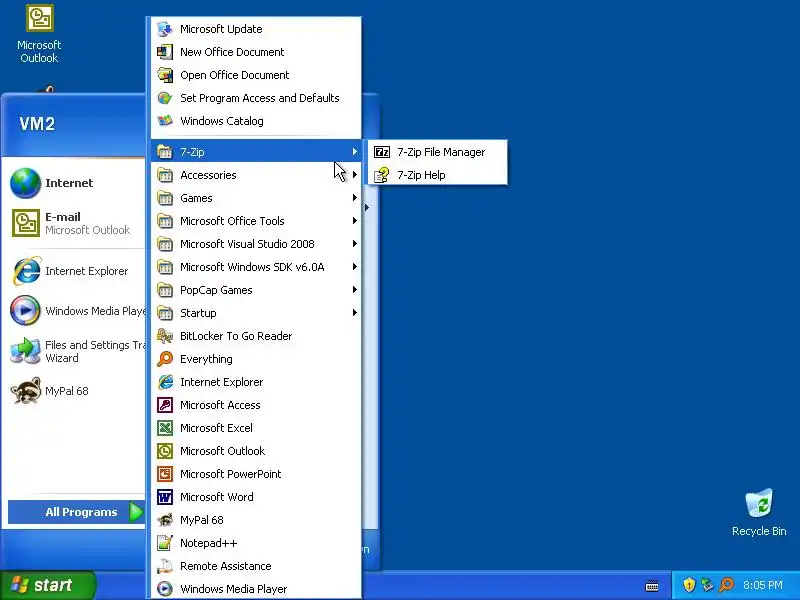Launch 7-Zip File Manager from the submenu
Image resolution: width=800 pixels, height=600 pixels.
tap(437, 152)
